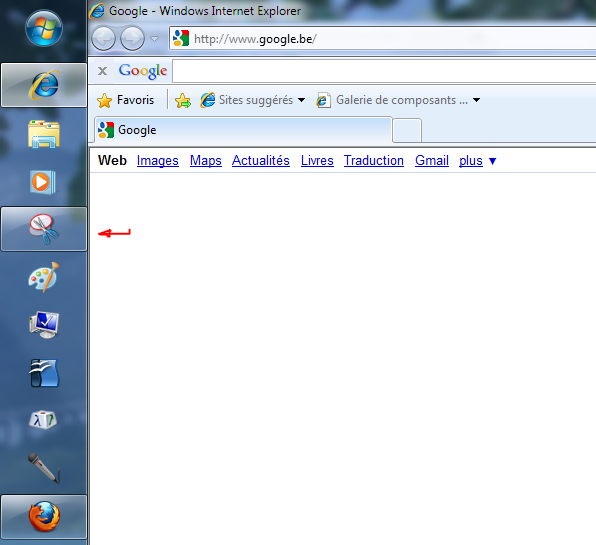Expand the Sites suggérés dropdown arrow
596x545 pixels.
[301, 100]
